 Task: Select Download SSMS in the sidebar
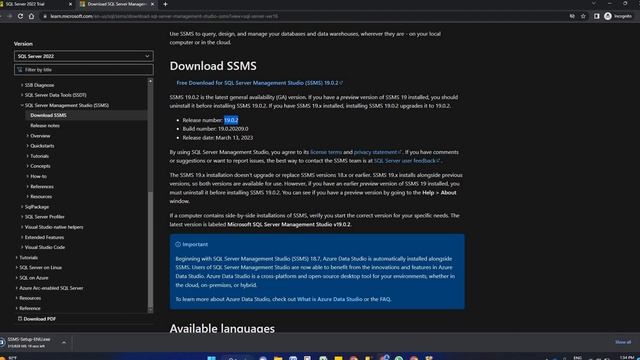coord(48,116)
